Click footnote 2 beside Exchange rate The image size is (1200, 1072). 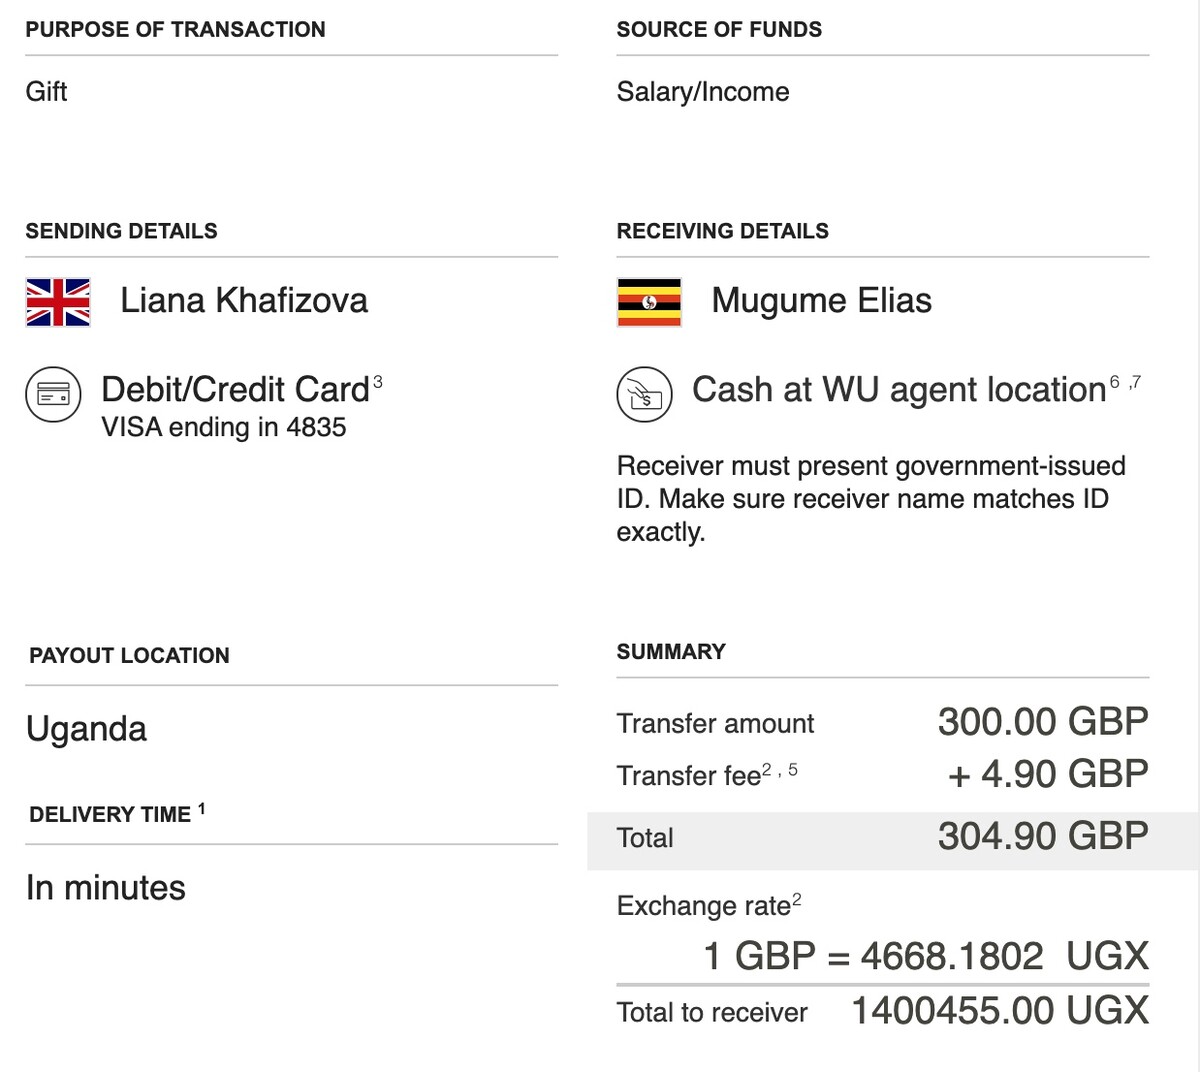tap(797, 899)
